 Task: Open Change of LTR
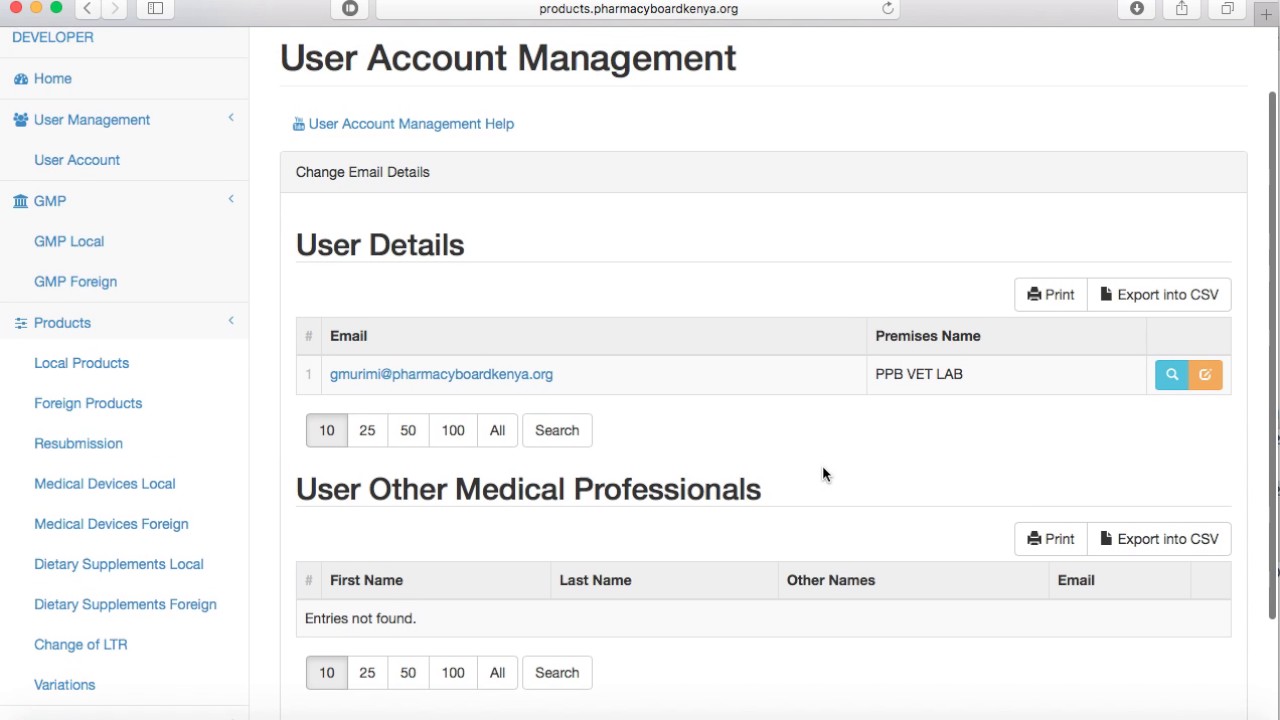(x=80, y=645)
